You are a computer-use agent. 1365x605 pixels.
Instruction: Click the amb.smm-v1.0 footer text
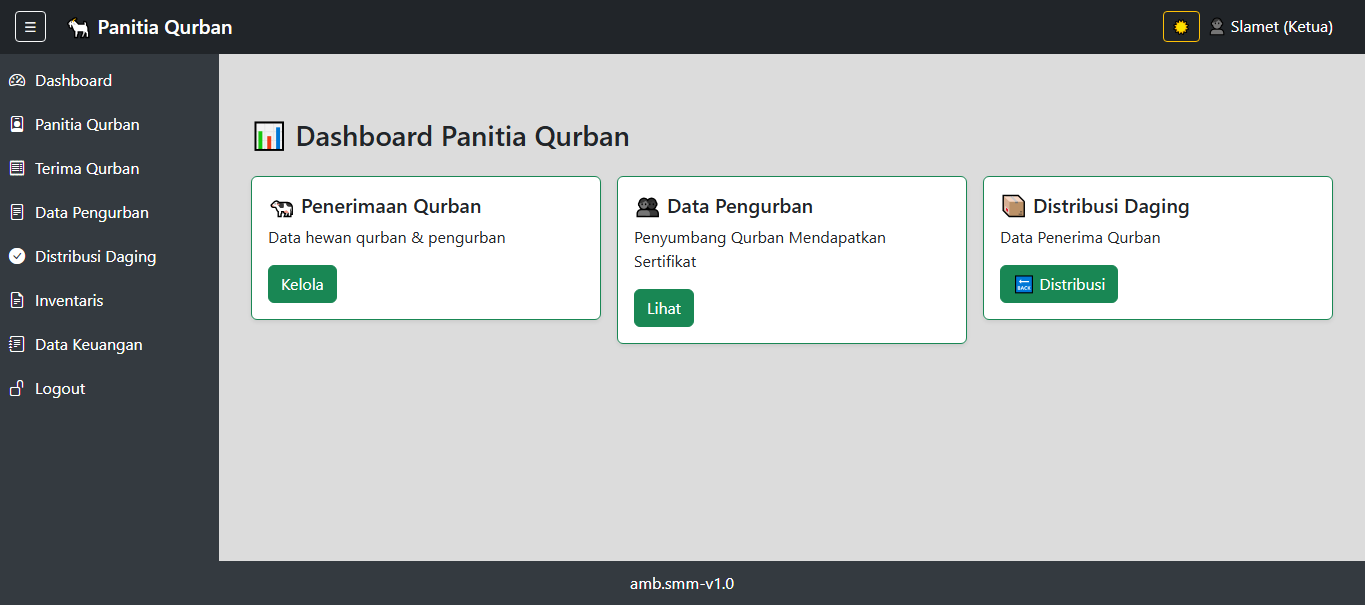[681, 583]
